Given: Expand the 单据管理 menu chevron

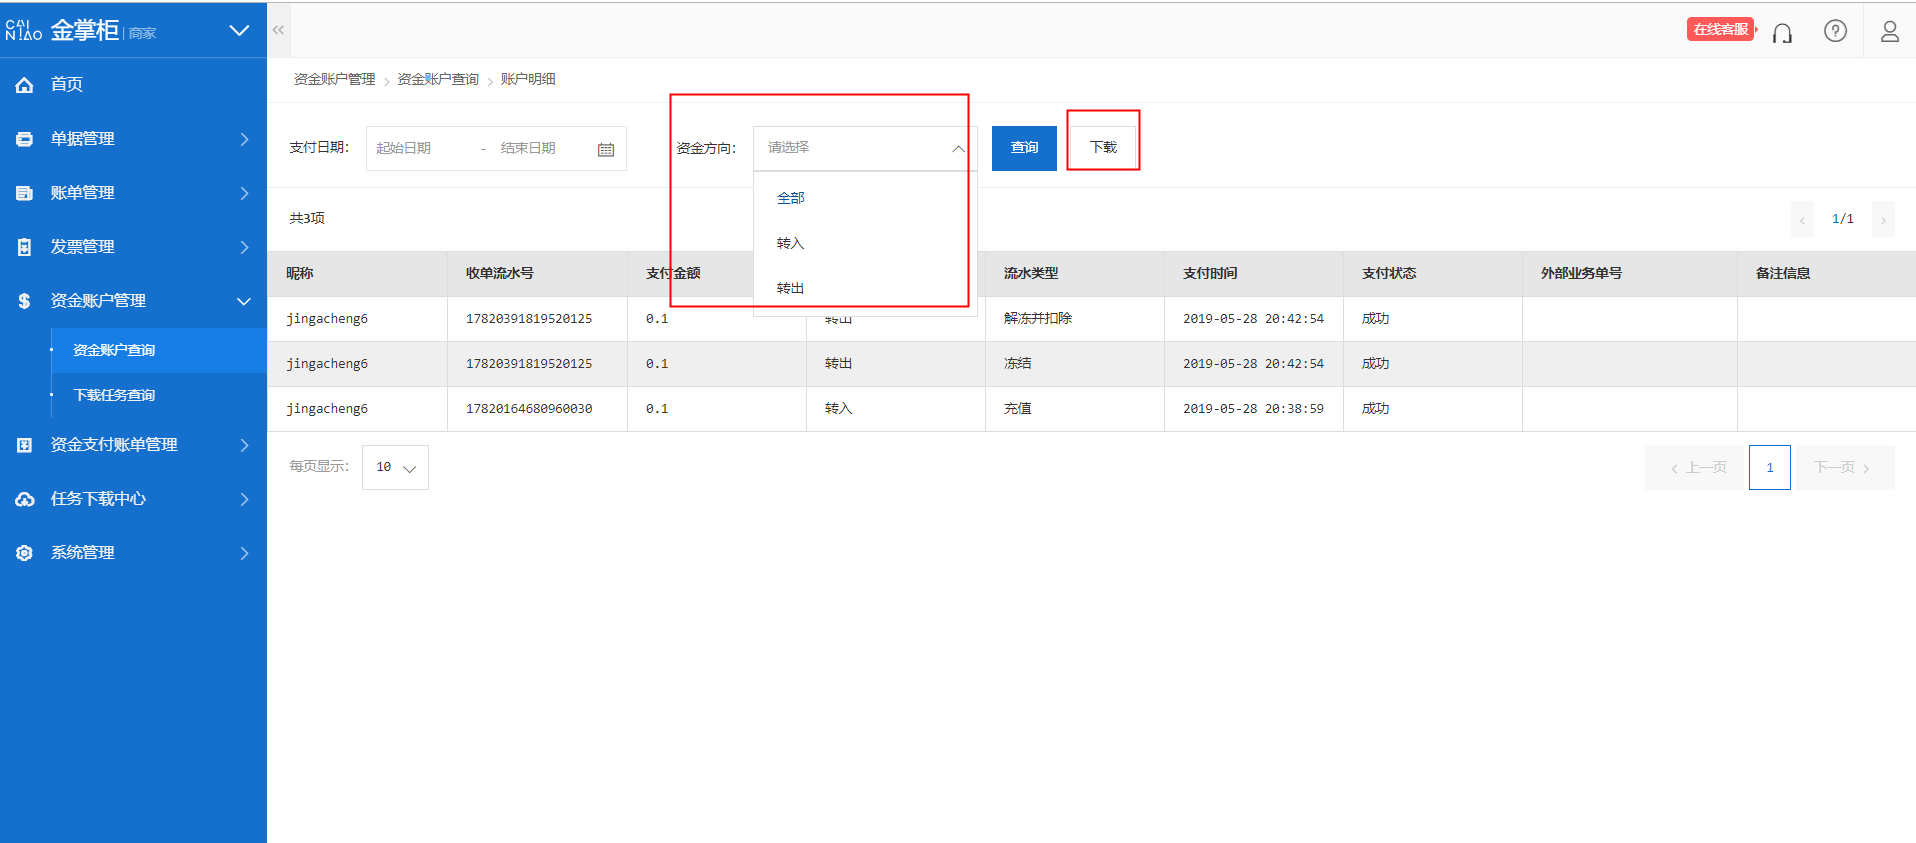Looking at the screenshot, I should click(x=245, y=139).
